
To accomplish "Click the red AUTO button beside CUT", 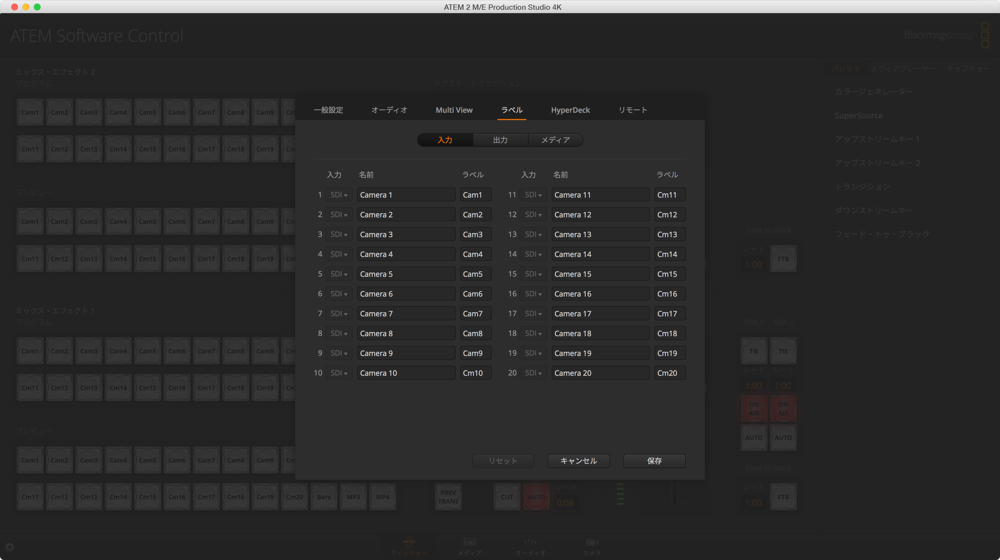I will [x=536, y=497].
